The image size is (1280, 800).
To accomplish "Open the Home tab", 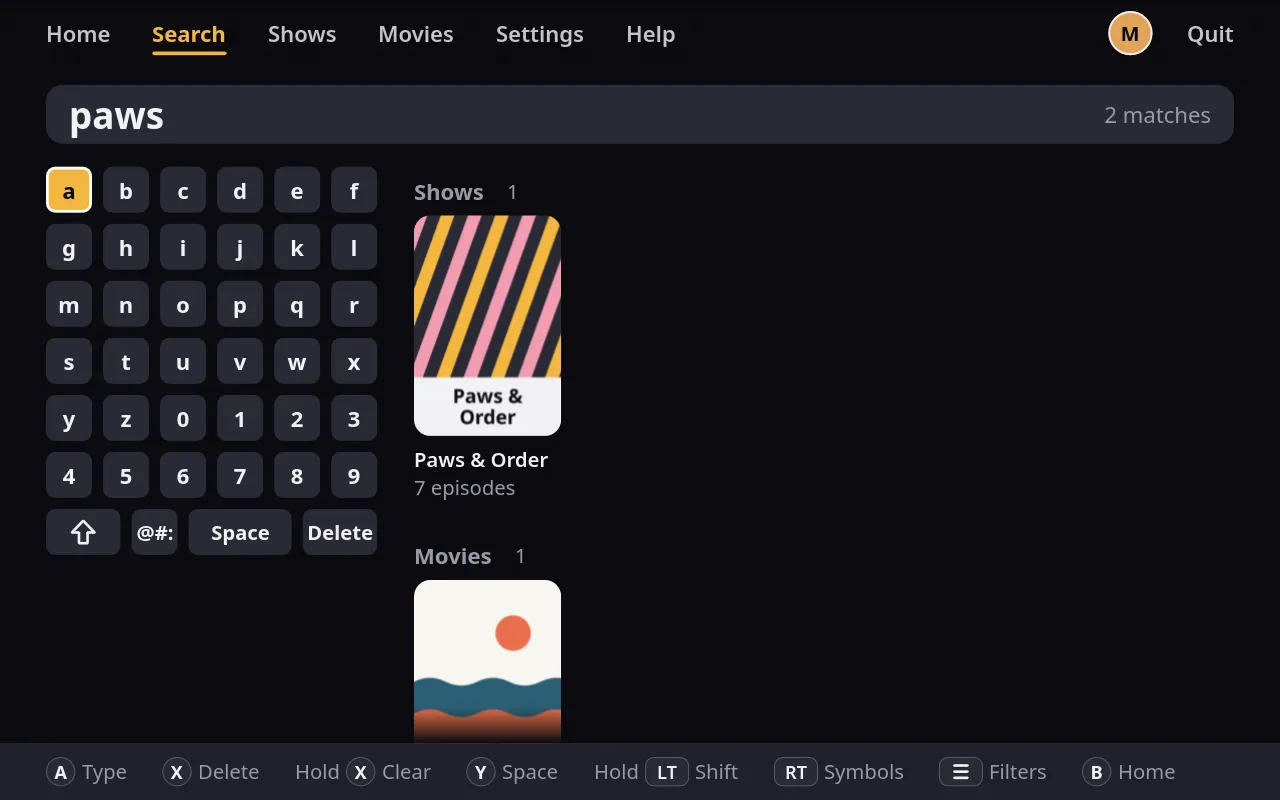I will 78,34.
